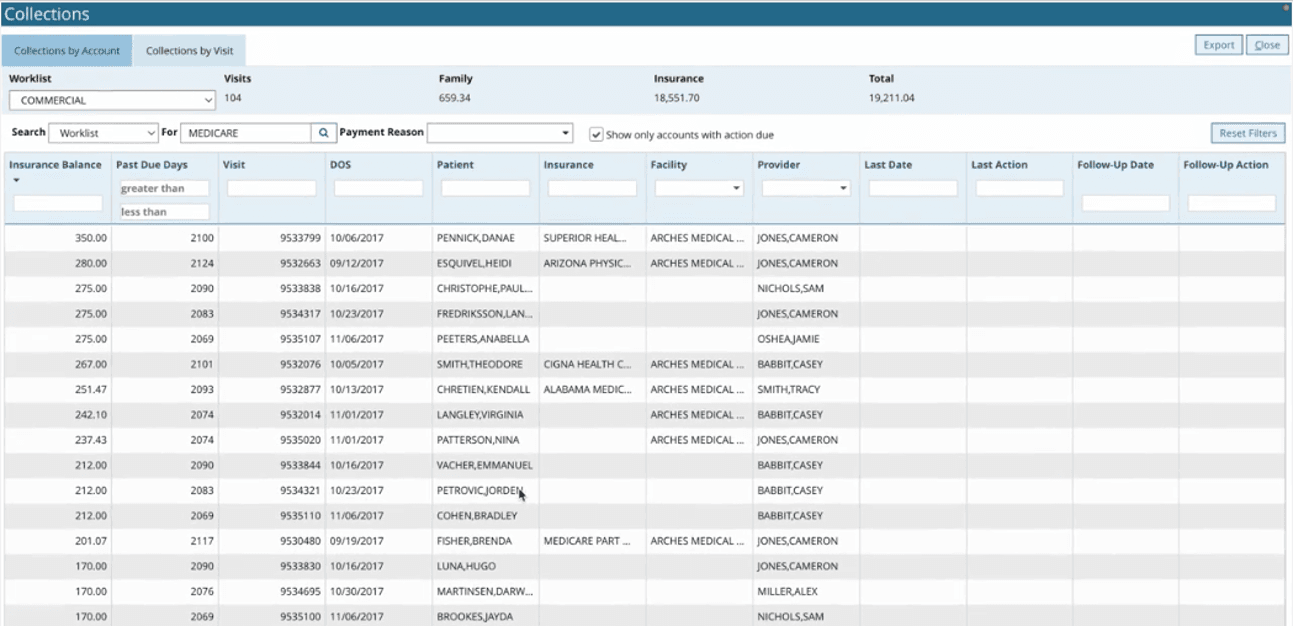Select patient BROOKES,JAYDA
1293x626 pixels.
tap(475, 617)
